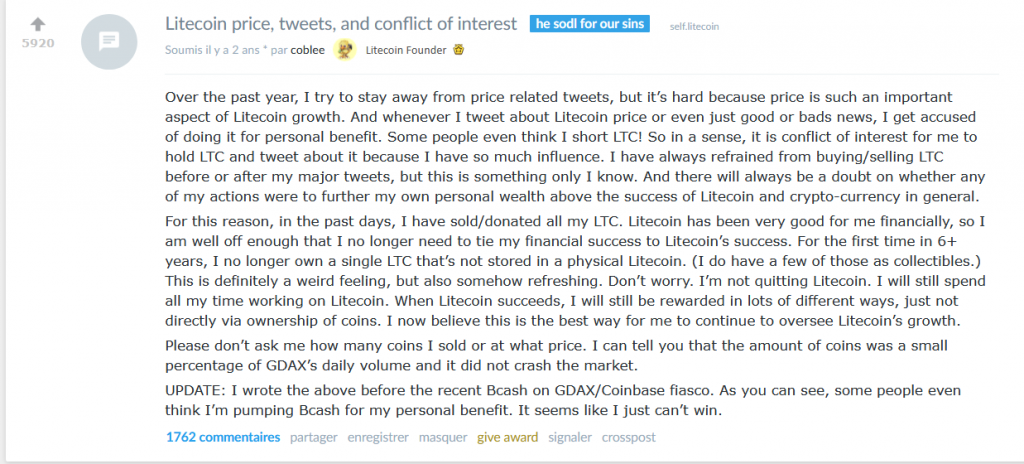Click the "he sodl for our sins" flair

(590, 24)
